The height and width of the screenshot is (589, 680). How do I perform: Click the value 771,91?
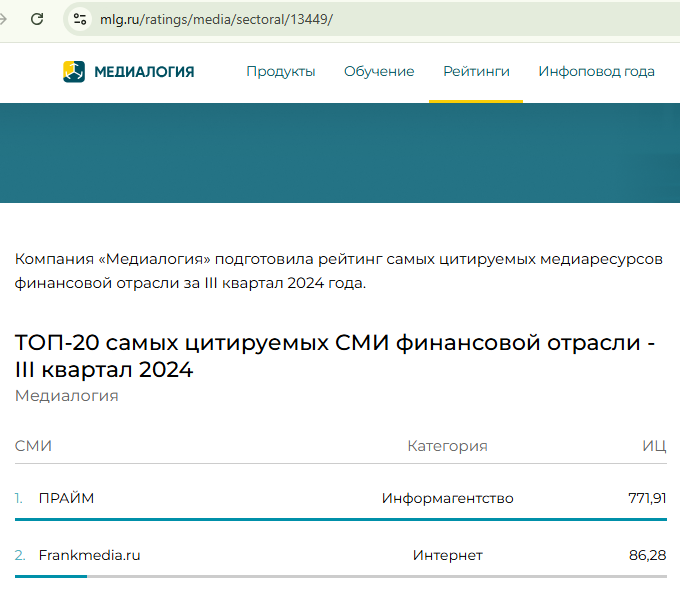[647, 498]
